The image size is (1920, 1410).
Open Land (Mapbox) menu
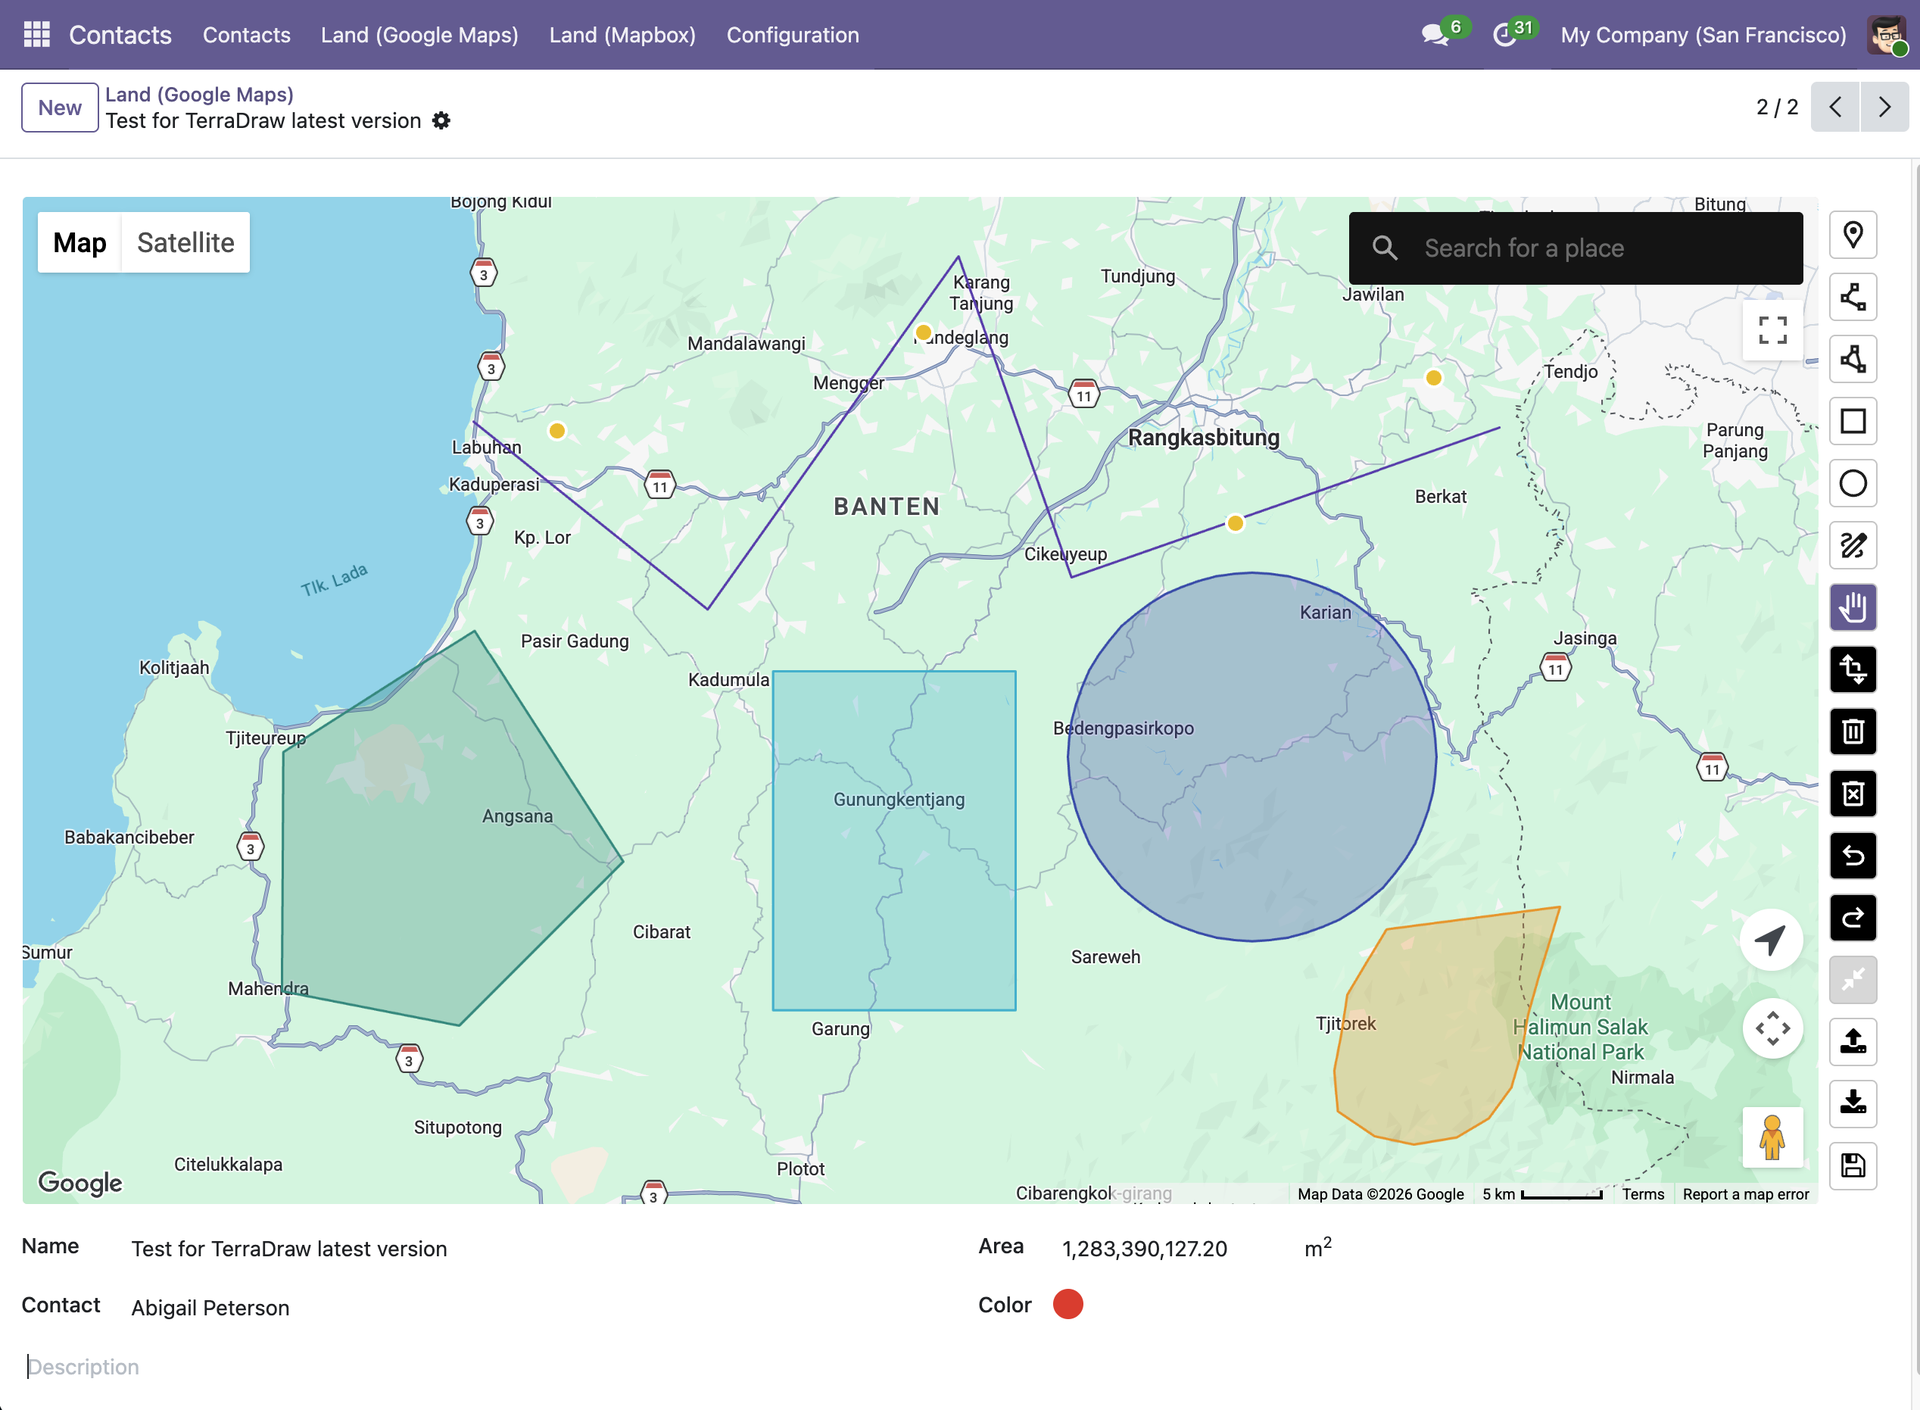(623, 35)
